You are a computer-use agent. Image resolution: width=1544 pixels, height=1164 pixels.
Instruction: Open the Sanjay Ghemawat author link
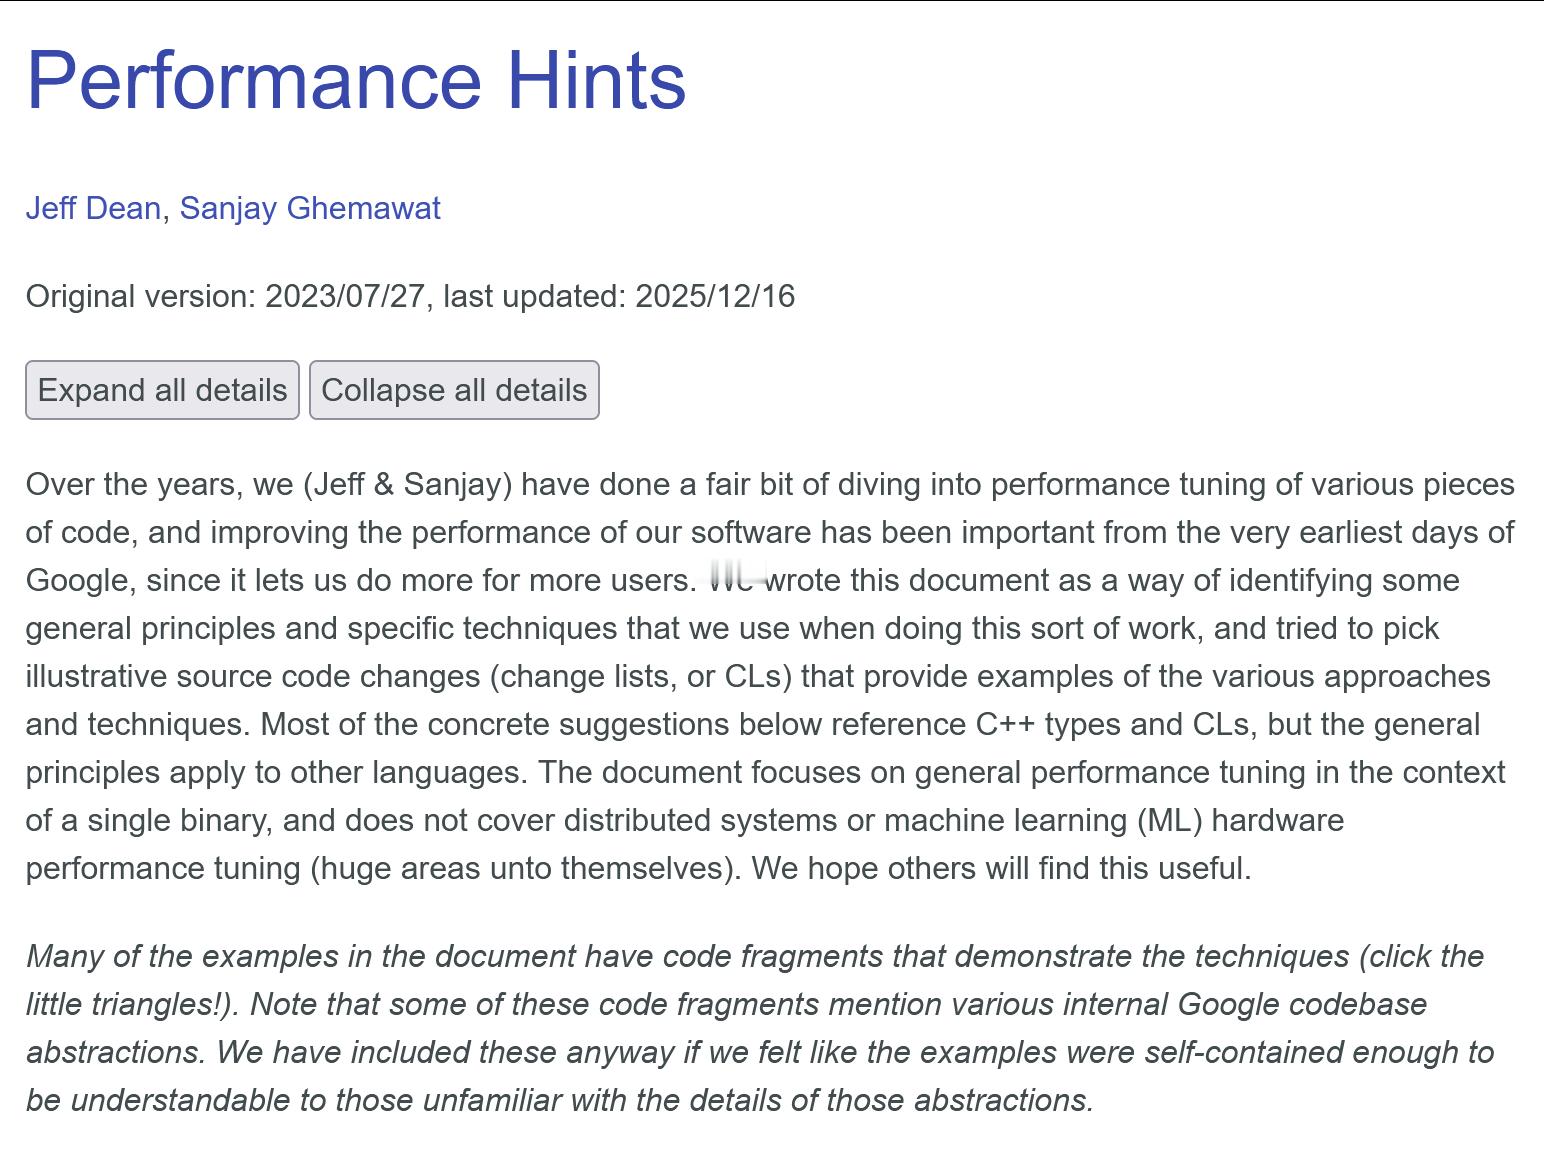pos(310,208)
